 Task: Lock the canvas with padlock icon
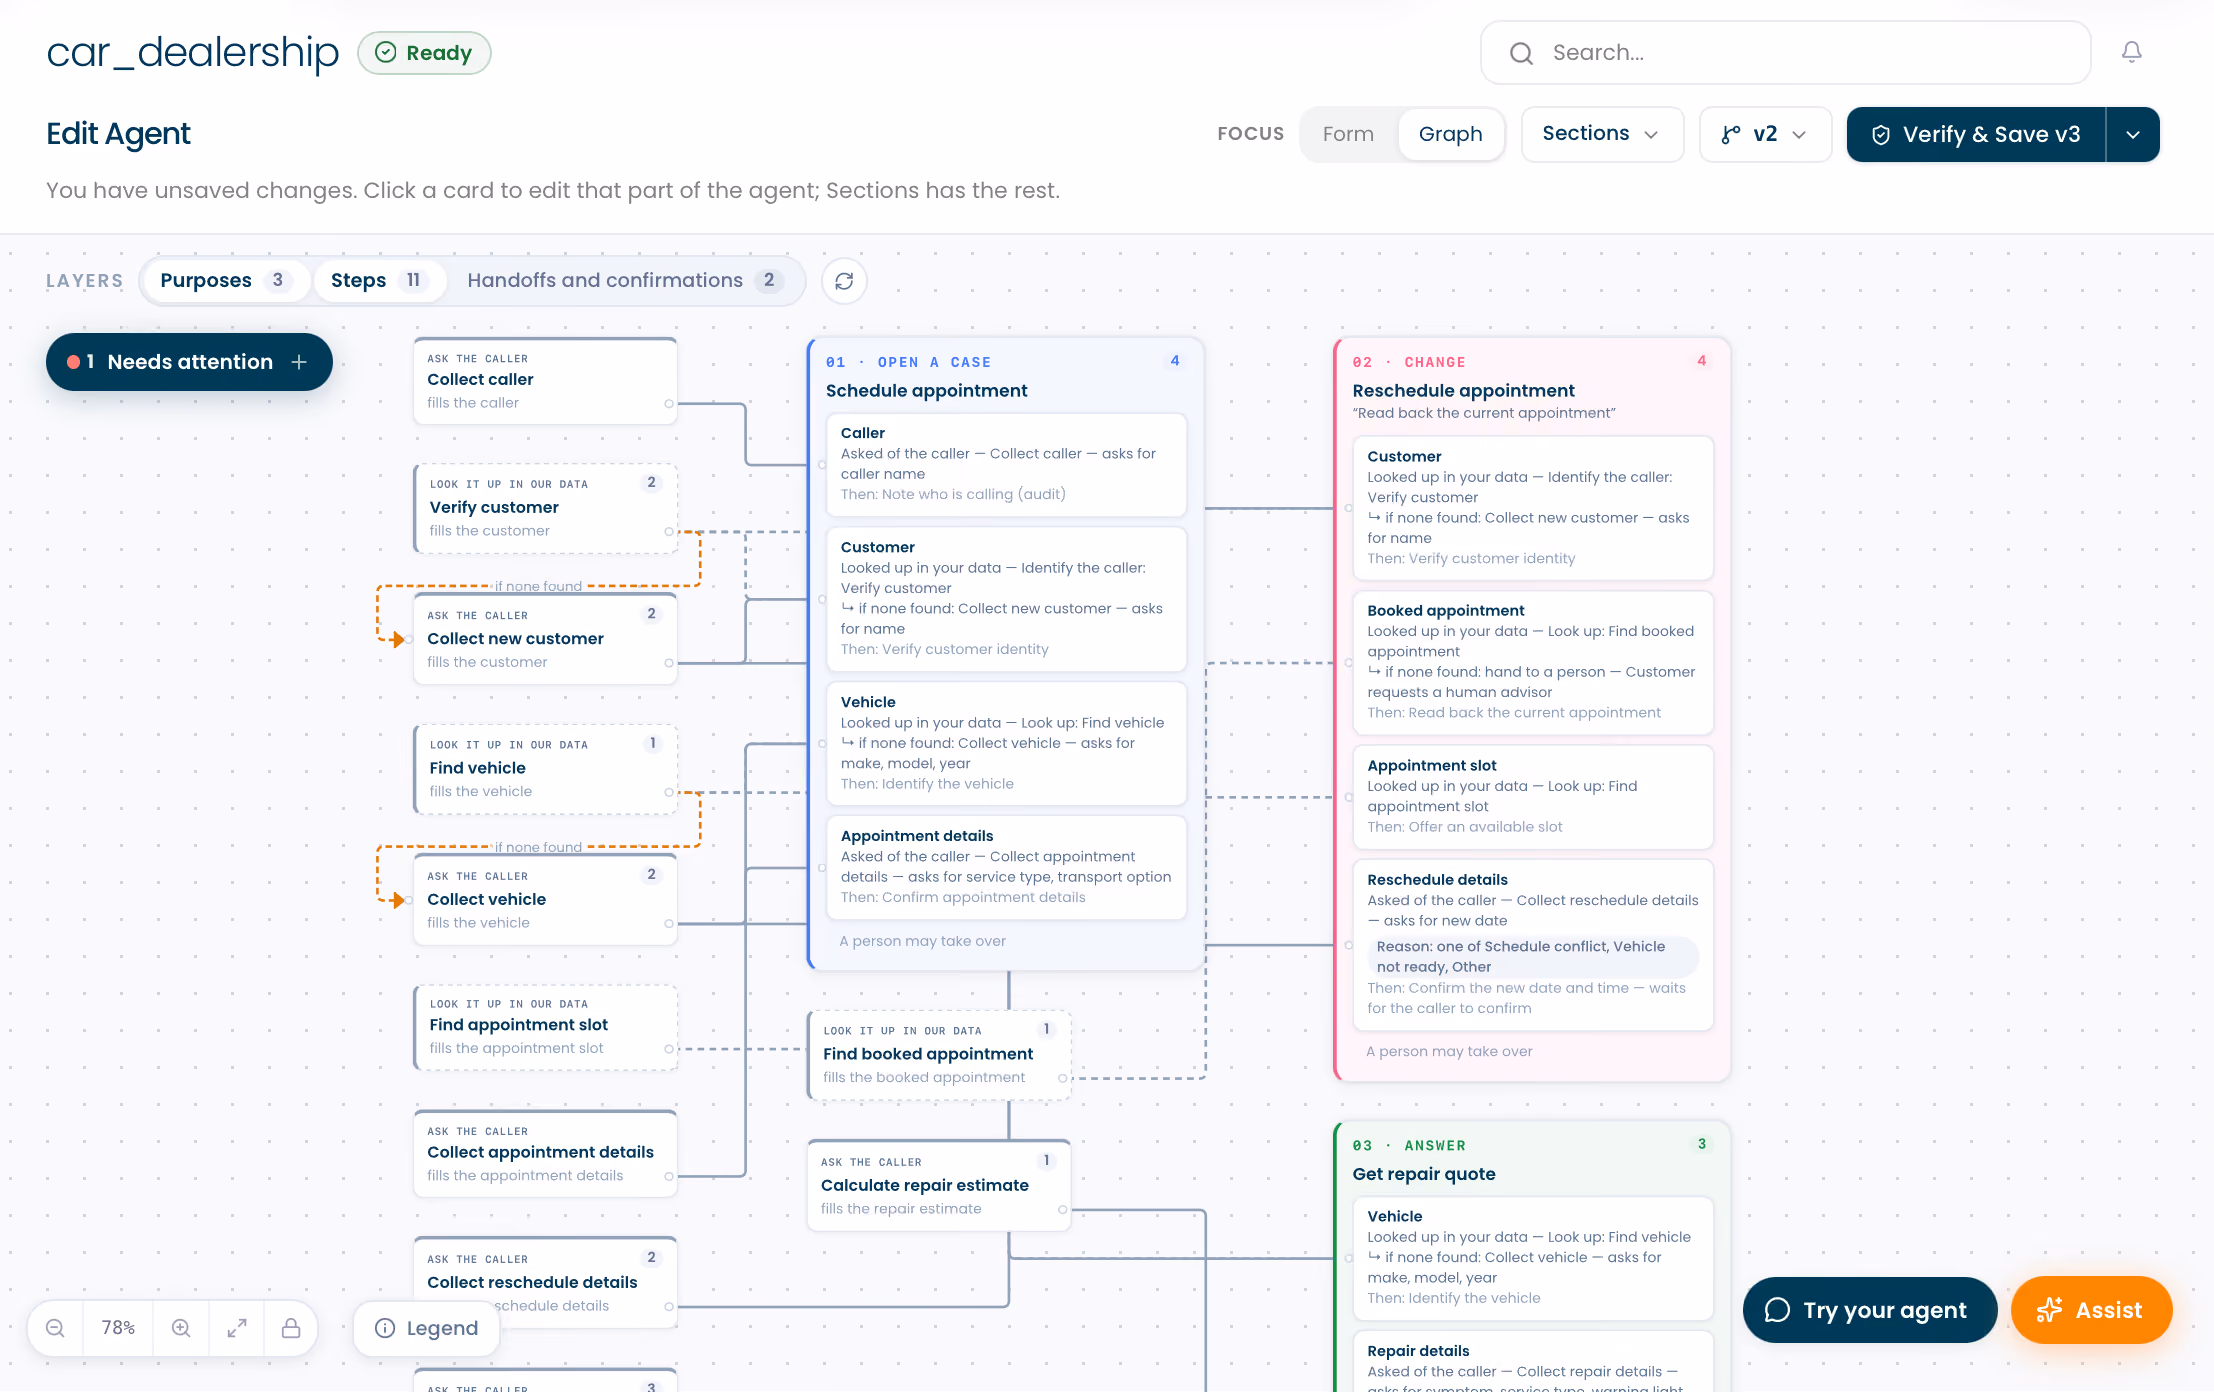(x=291, y=1328)
